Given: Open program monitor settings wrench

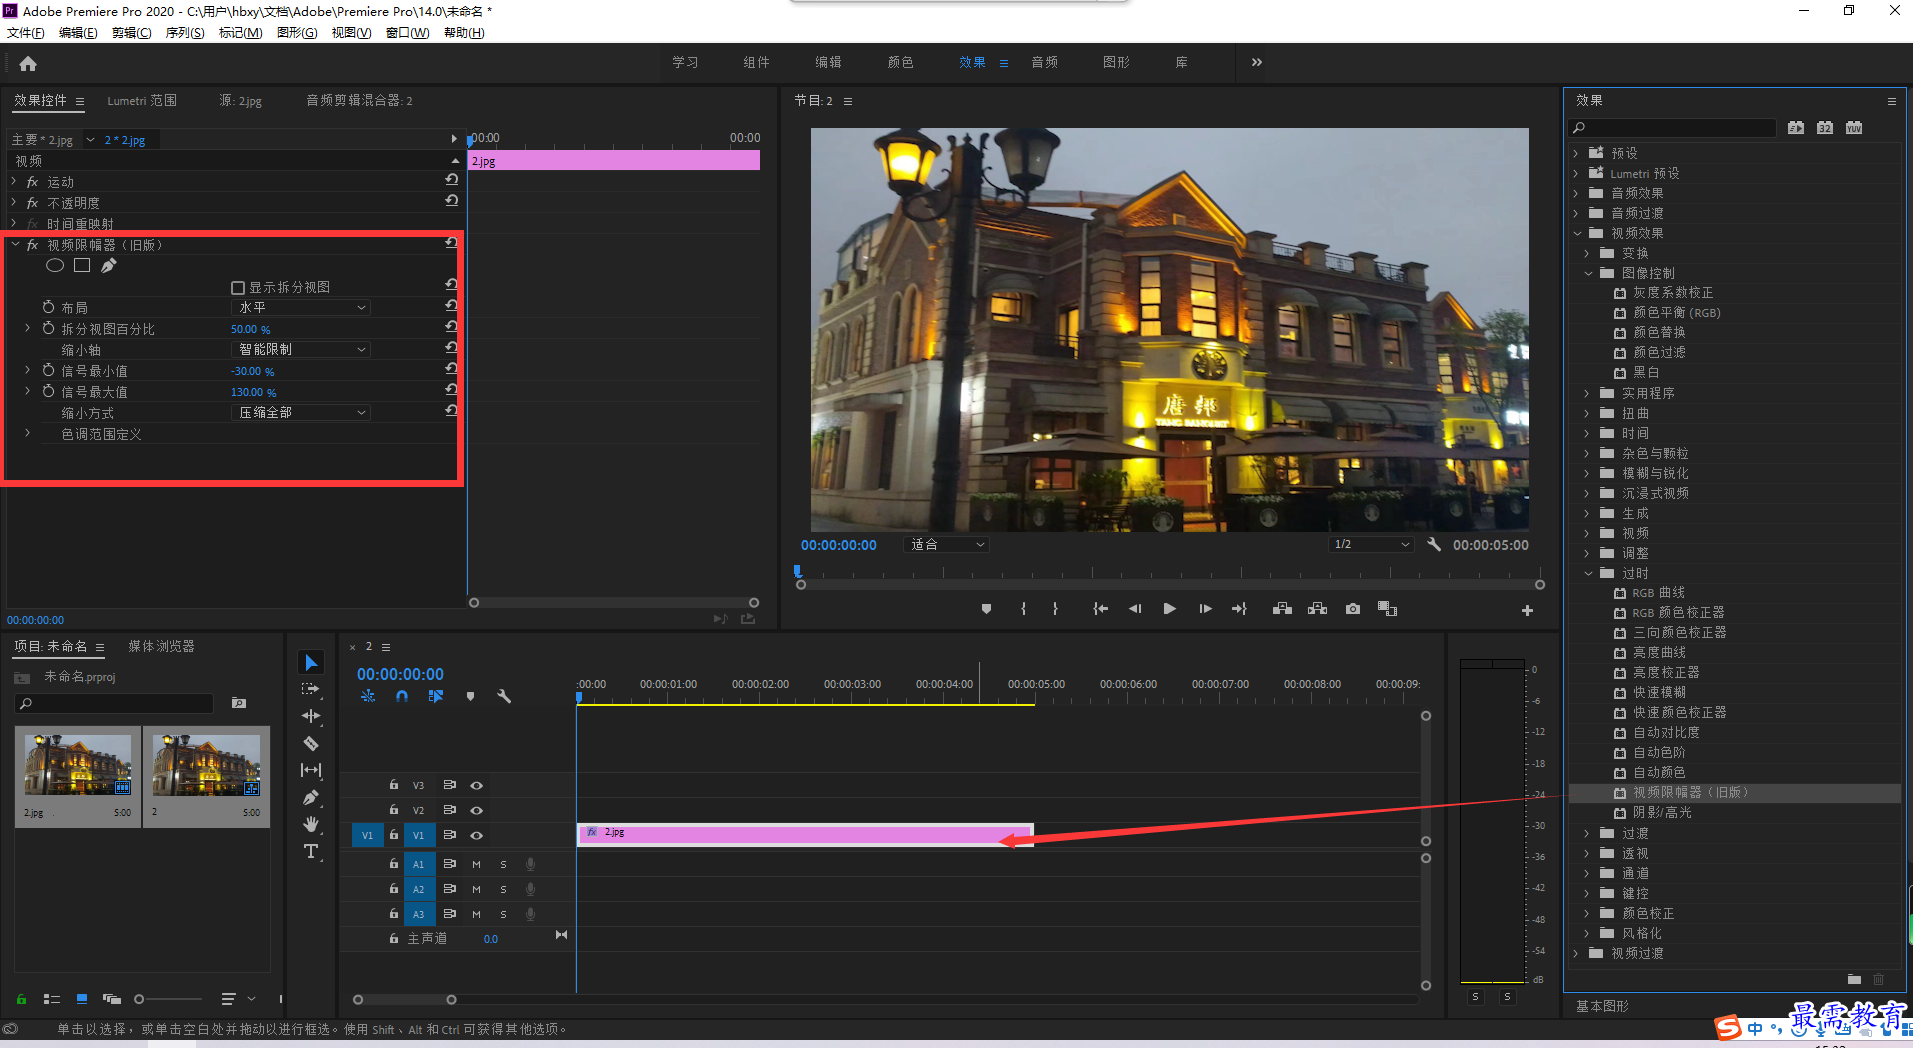Looking at the screenshot, I should [1434, 545].
